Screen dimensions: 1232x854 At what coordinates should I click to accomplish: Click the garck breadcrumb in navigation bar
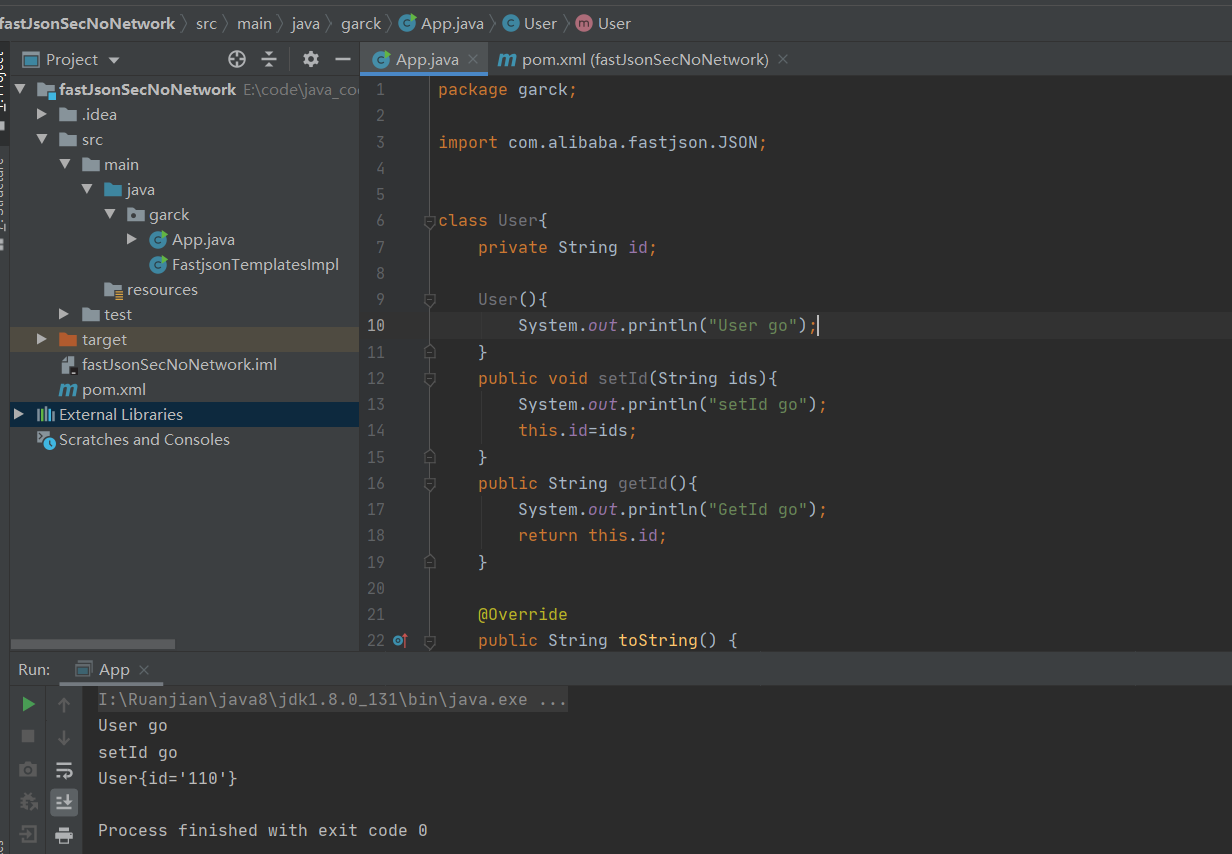[x=361, y=23]
